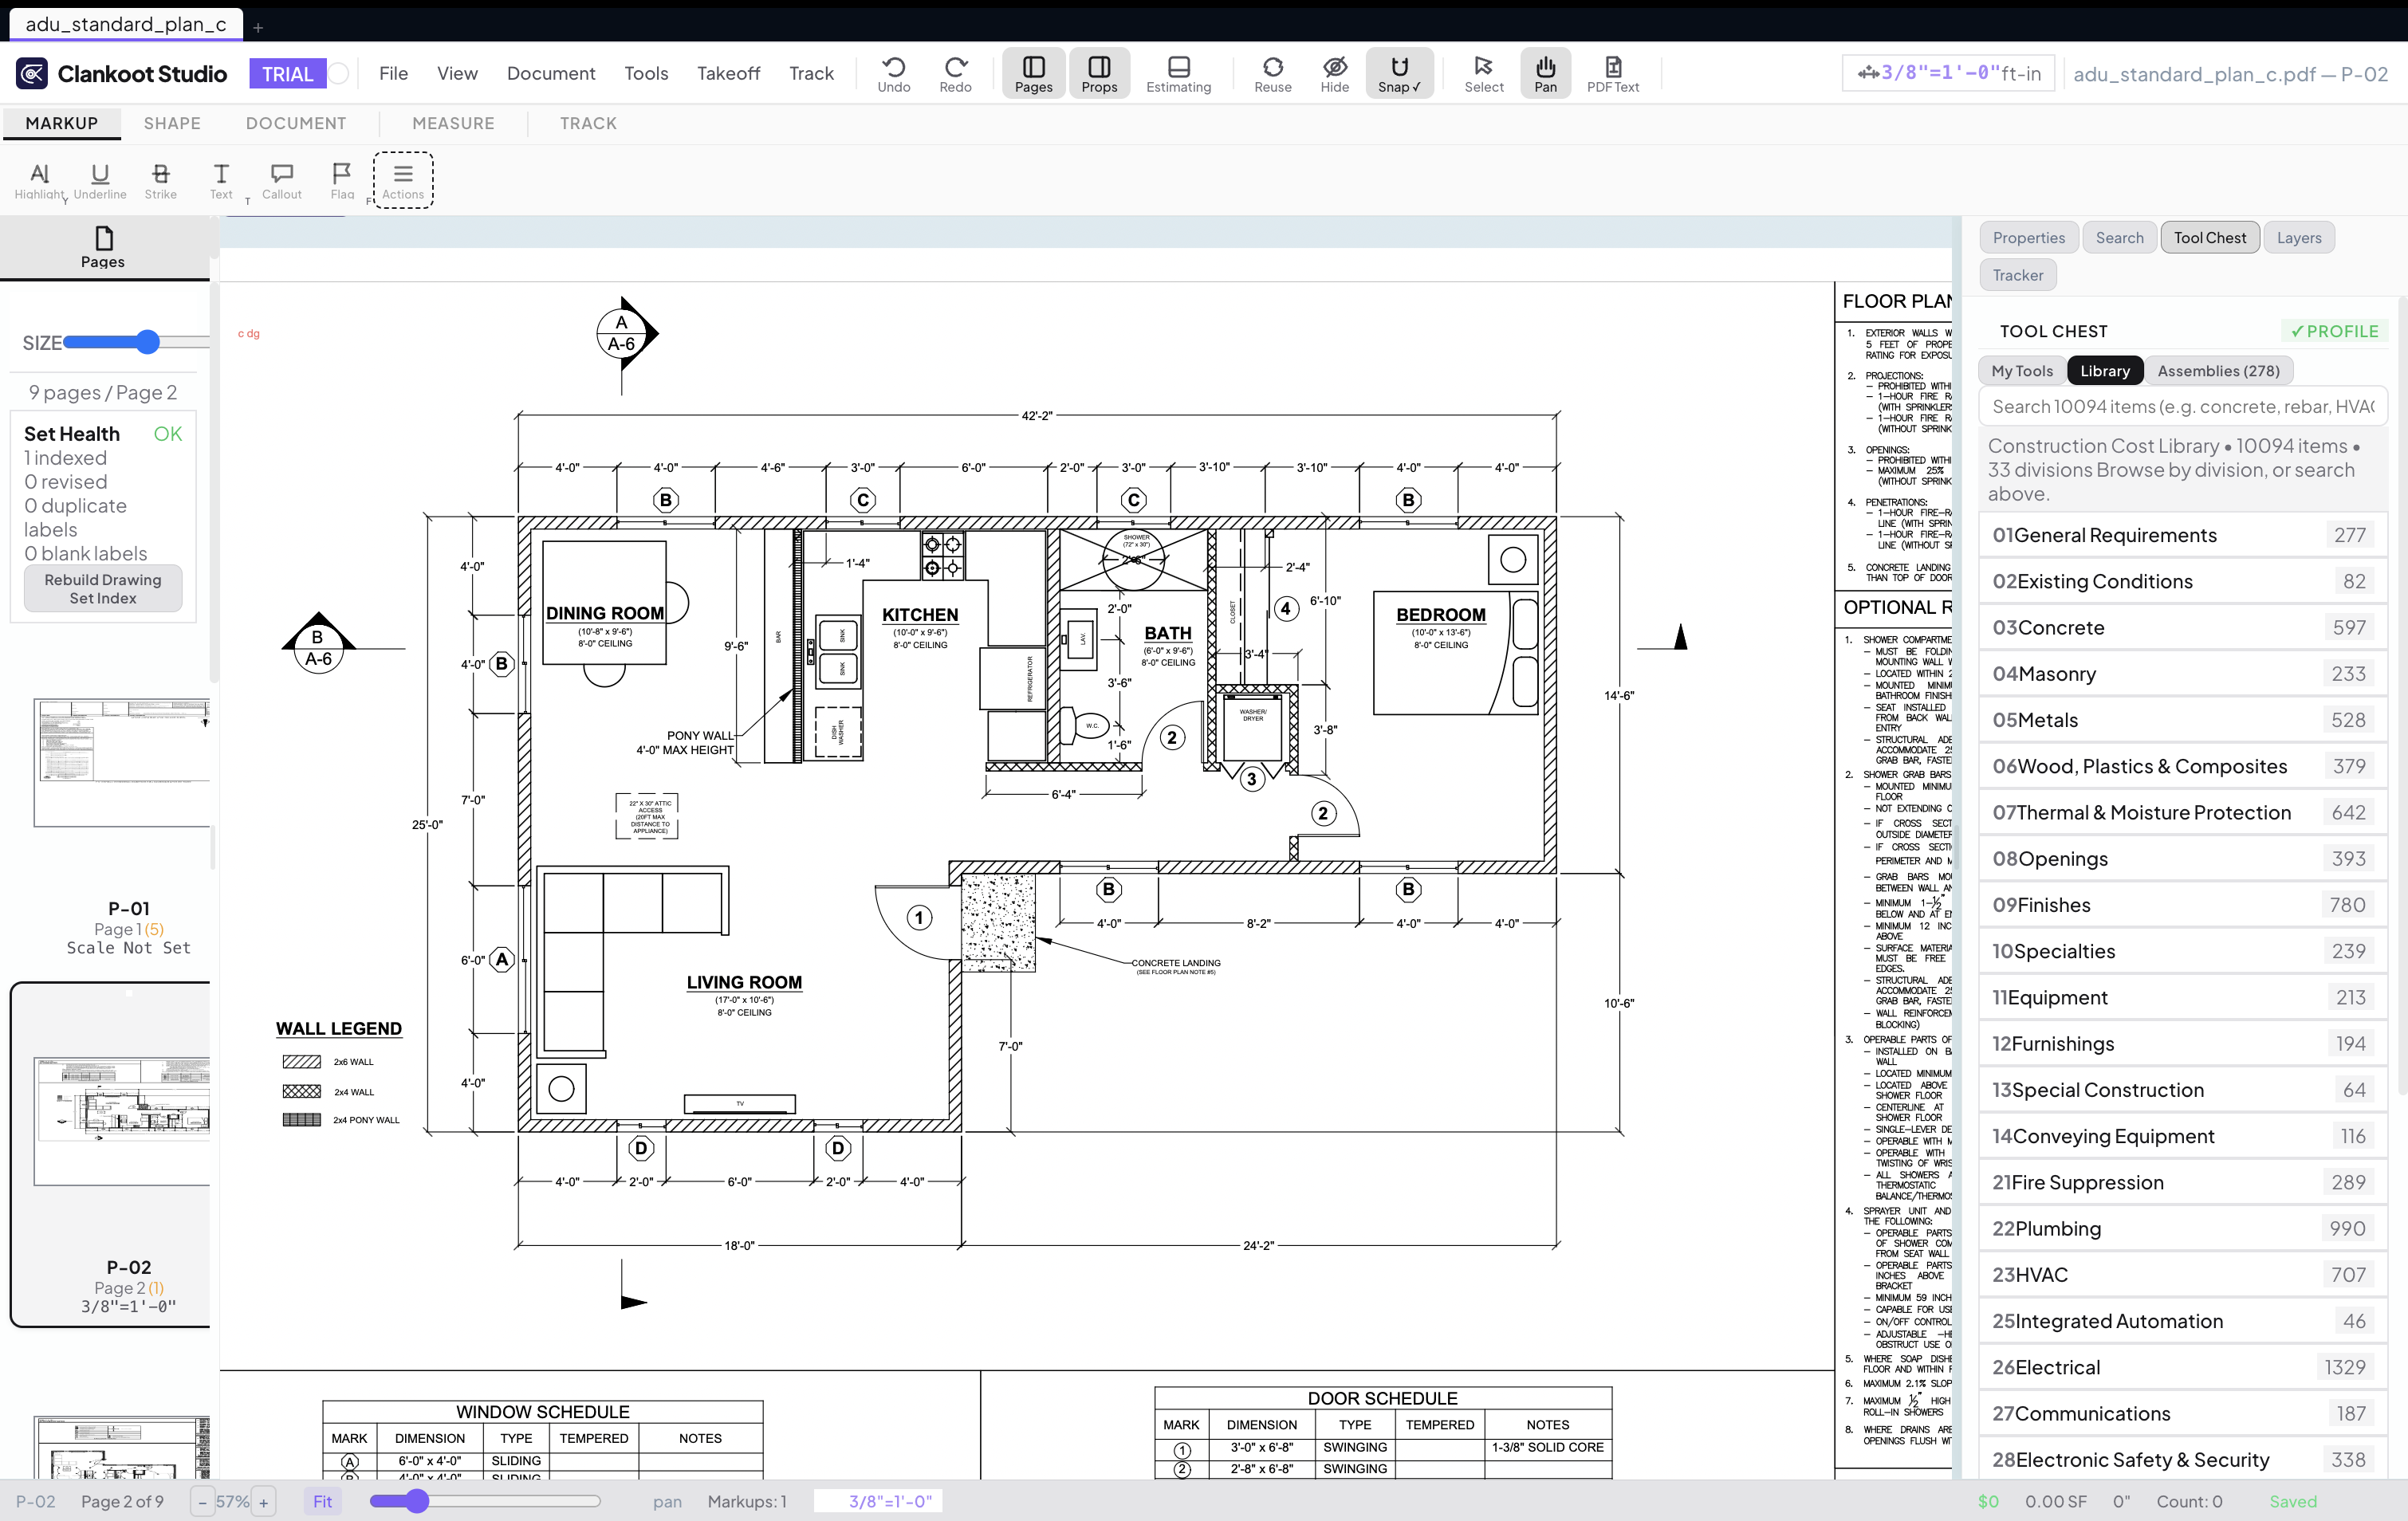
Task: Click the Fit zoom button
Action: (x=322, y=1501)
